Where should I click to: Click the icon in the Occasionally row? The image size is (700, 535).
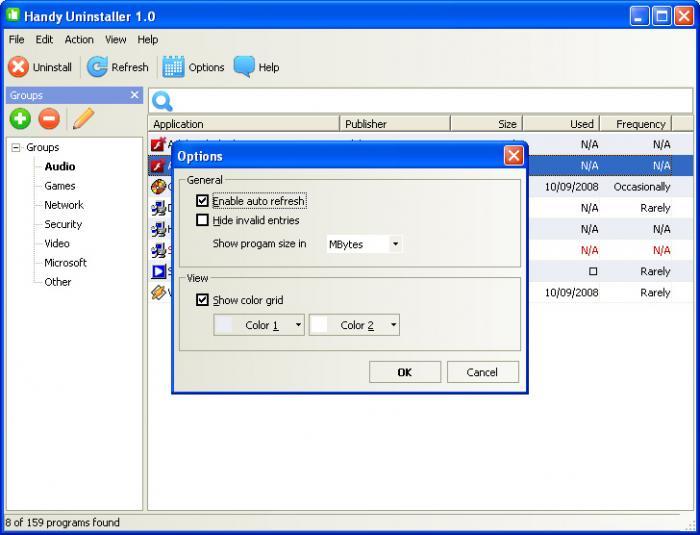[x=158, y=187]
